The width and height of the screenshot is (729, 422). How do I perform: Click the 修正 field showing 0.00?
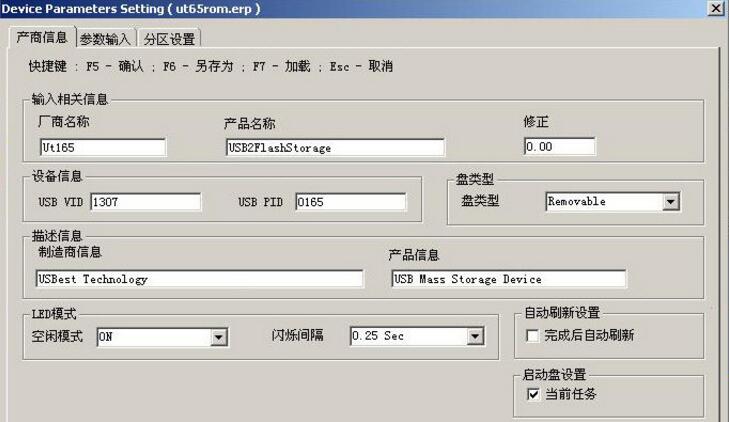(x=559, y=146)
